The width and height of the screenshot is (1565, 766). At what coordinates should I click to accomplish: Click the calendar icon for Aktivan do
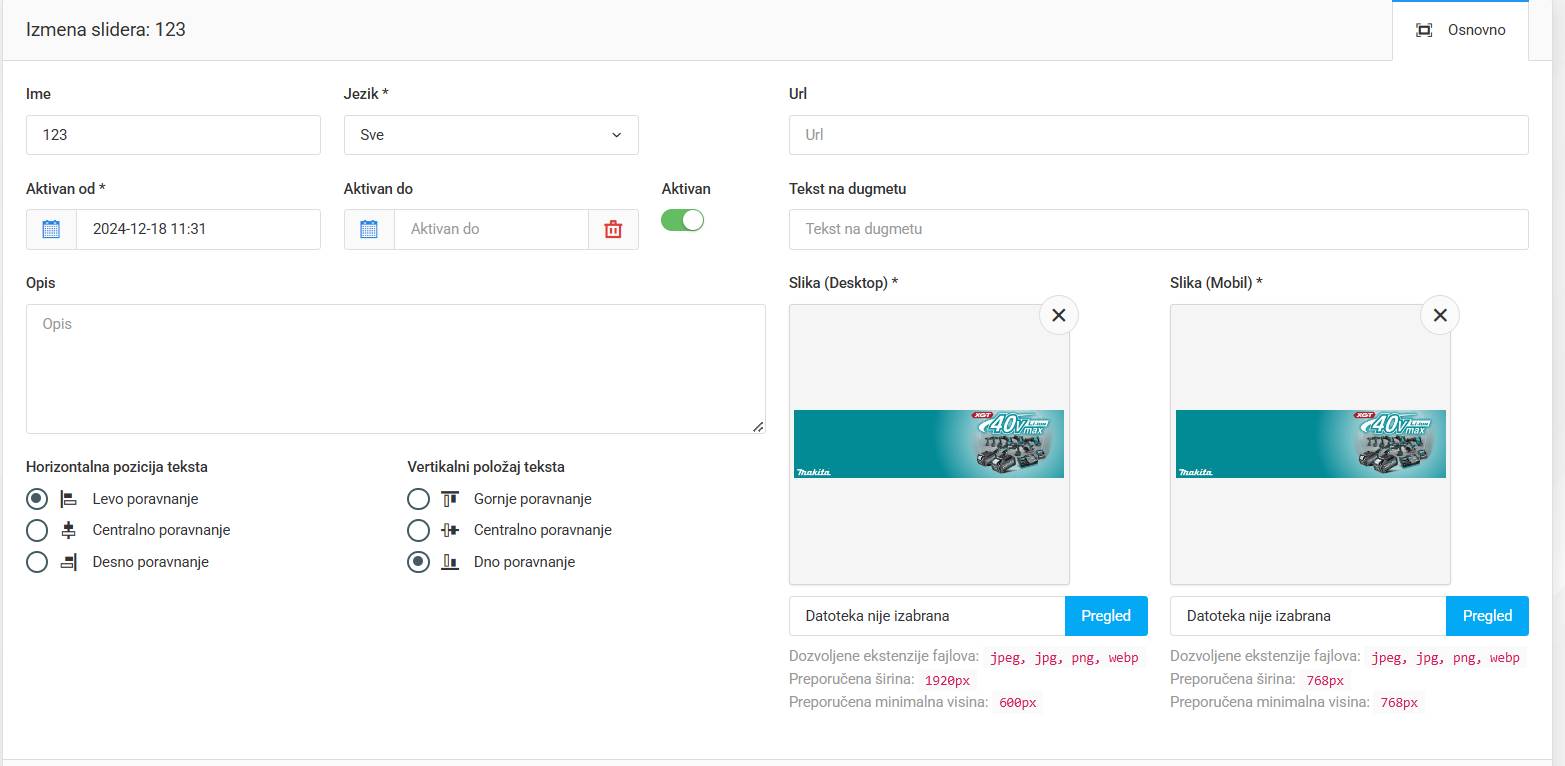point(369,229)
